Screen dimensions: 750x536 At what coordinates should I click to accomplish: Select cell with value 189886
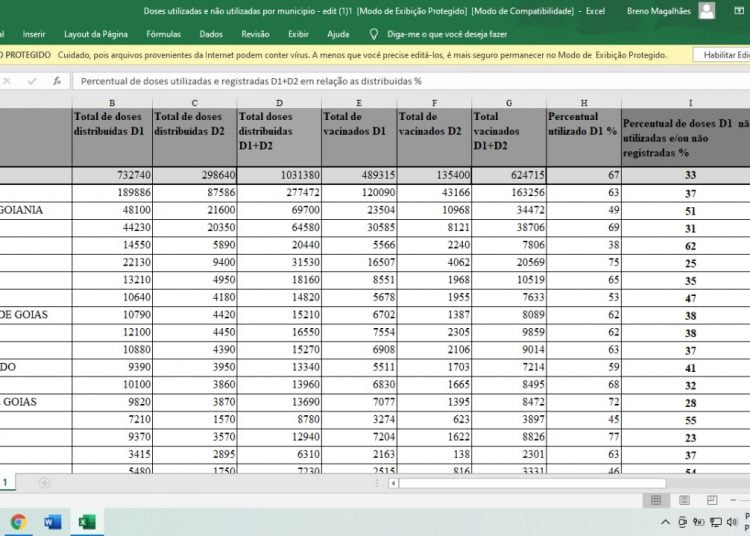tap(112, 193)
